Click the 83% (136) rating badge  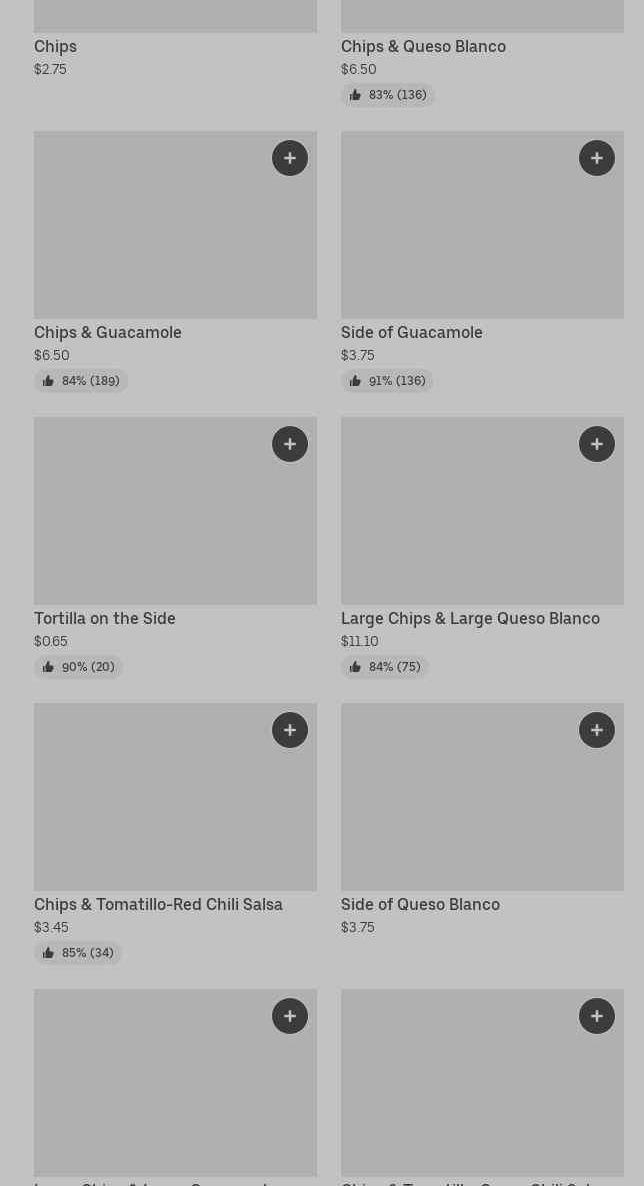[x=388, y=95]
